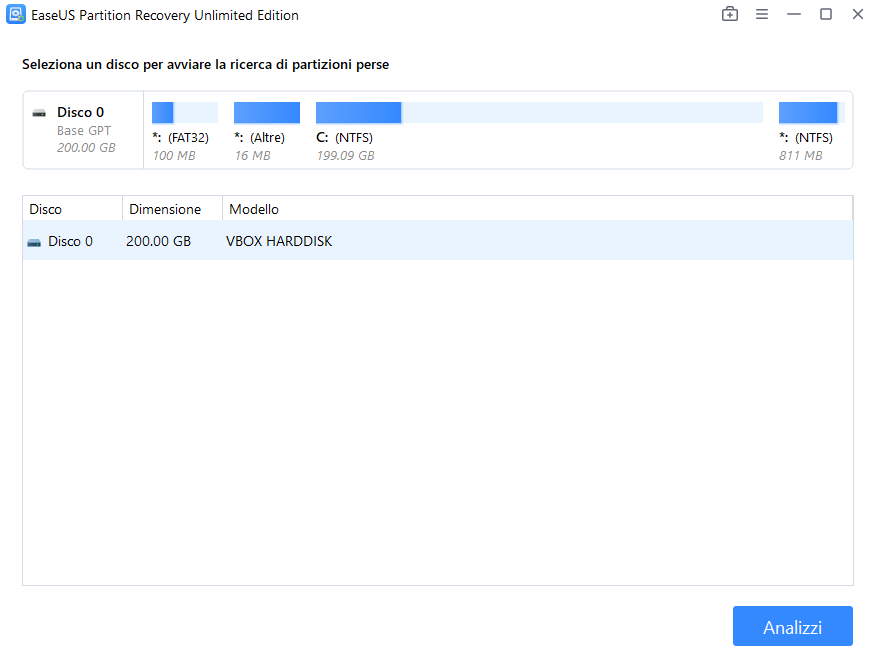Image resolution: width=874 pixels, height=667 pixels.
Task: Click the 199.09 GB size label
Action: 346,155
